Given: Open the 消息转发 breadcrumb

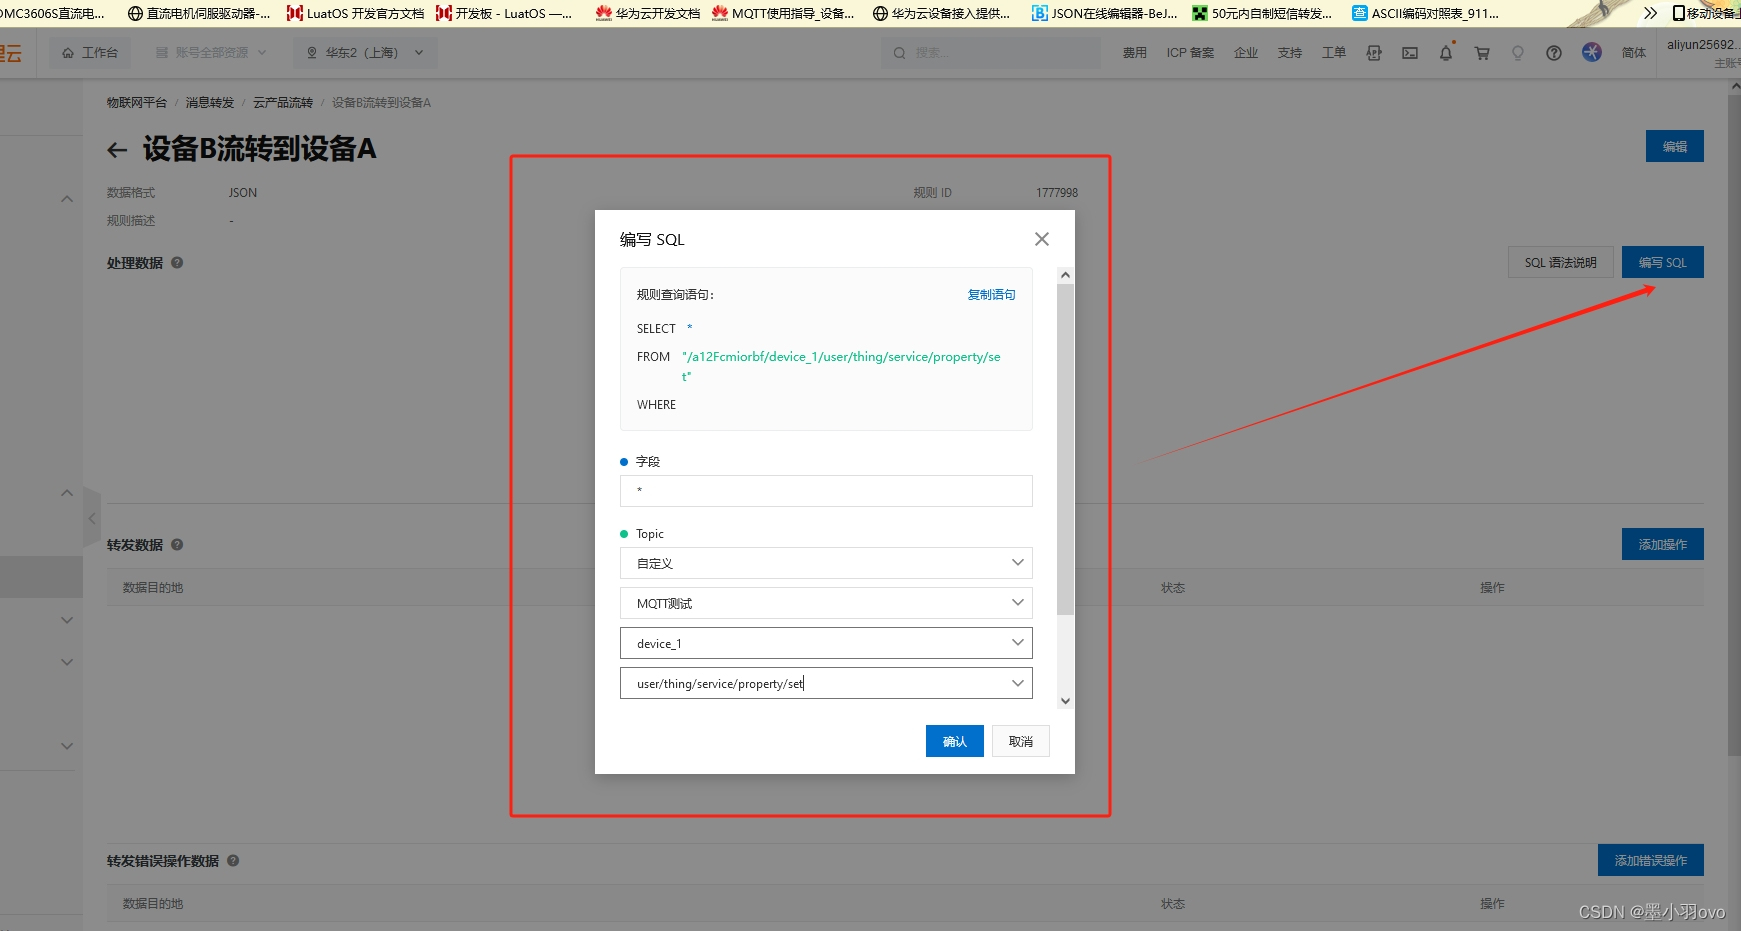Looking at the screenshot, I should click(x=209, y=103).
